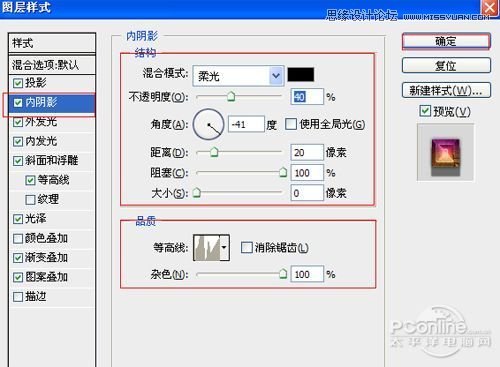The width and height of the screenshot is (500, 367).
Task: Click the 等高线 contour curve thumbnail
Action: coord(207,248)
